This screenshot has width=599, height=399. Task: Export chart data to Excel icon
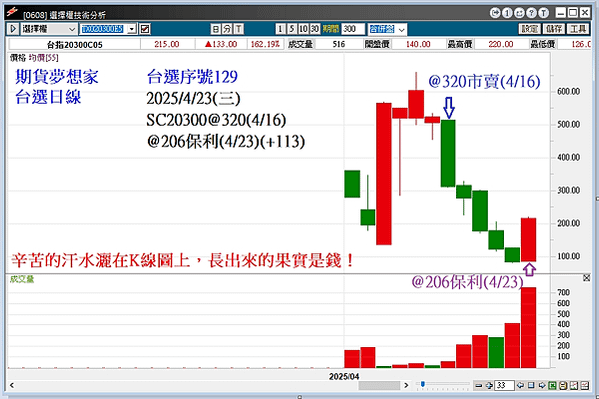click(552, 386)
